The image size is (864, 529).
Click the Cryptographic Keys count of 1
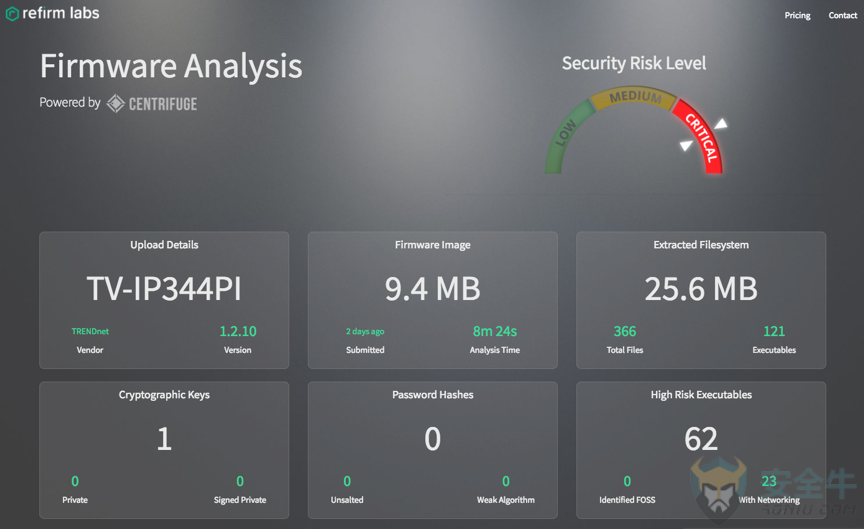click(x=164, y=439)
